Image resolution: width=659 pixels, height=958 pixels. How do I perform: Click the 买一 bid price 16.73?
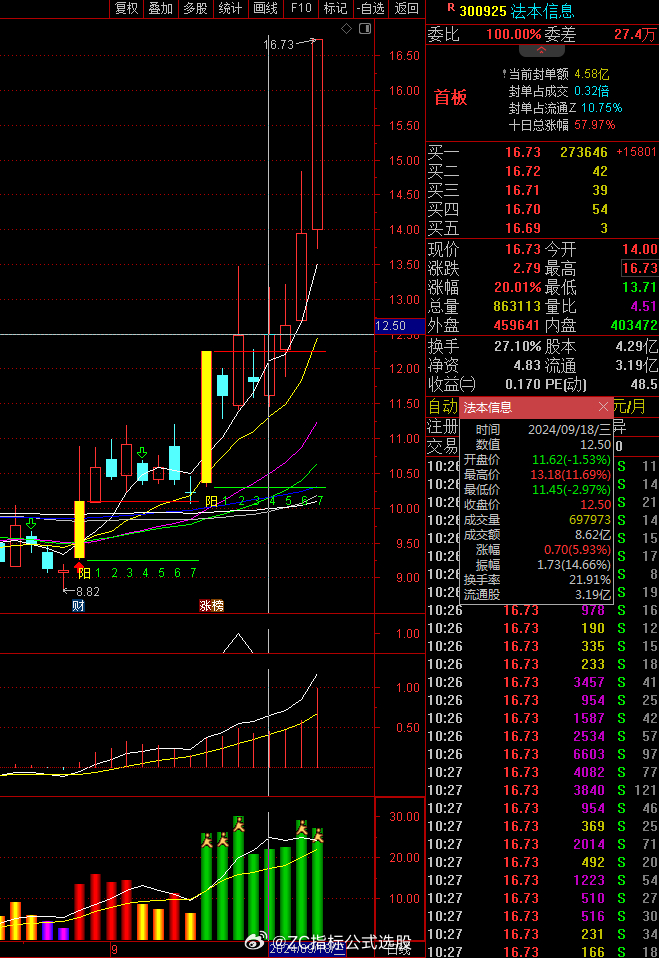tap(523, 152)
